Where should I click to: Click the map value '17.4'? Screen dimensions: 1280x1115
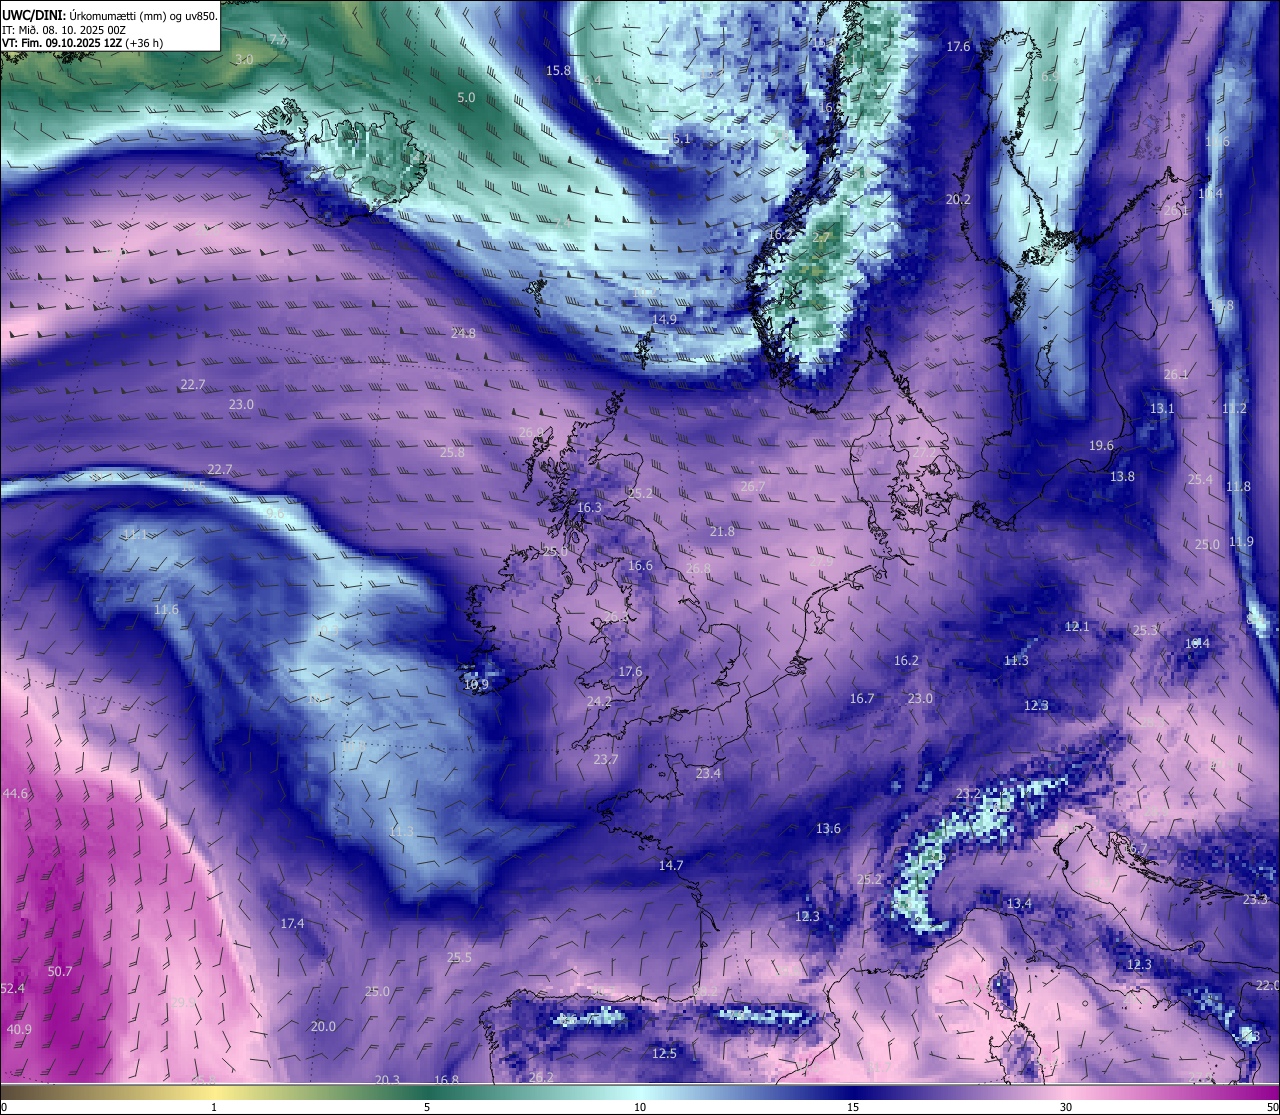pos(292,923)
